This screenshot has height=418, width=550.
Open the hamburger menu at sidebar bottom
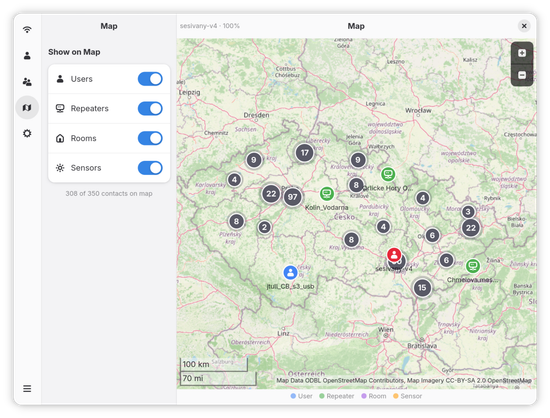tap(27, 389)
